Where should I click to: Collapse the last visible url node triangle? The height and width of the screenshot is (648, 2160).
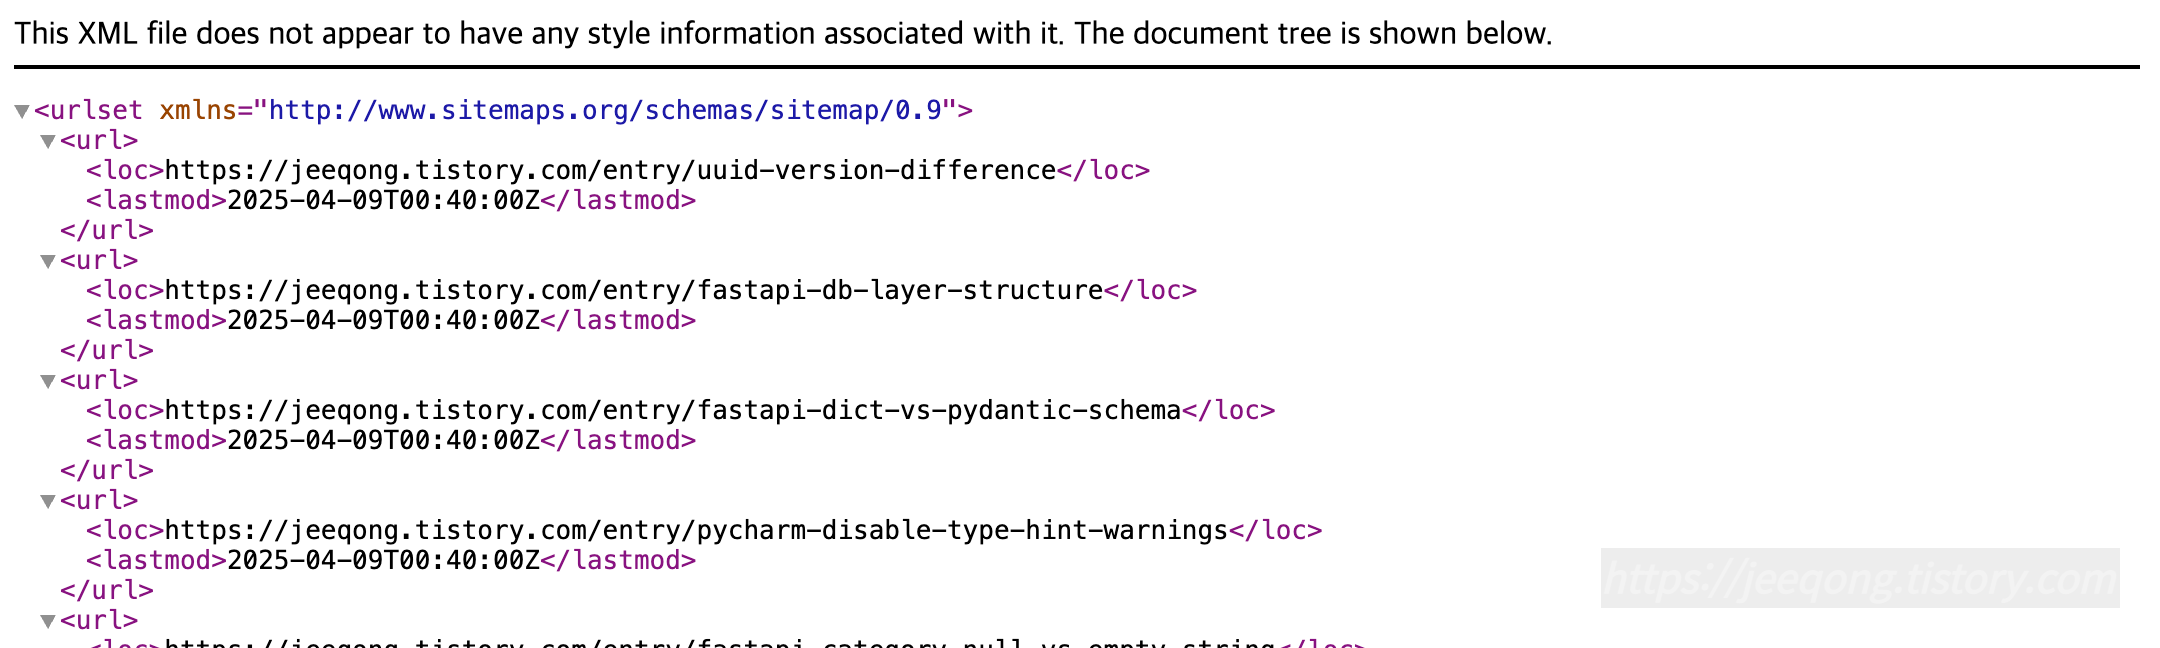coord(47,621)
